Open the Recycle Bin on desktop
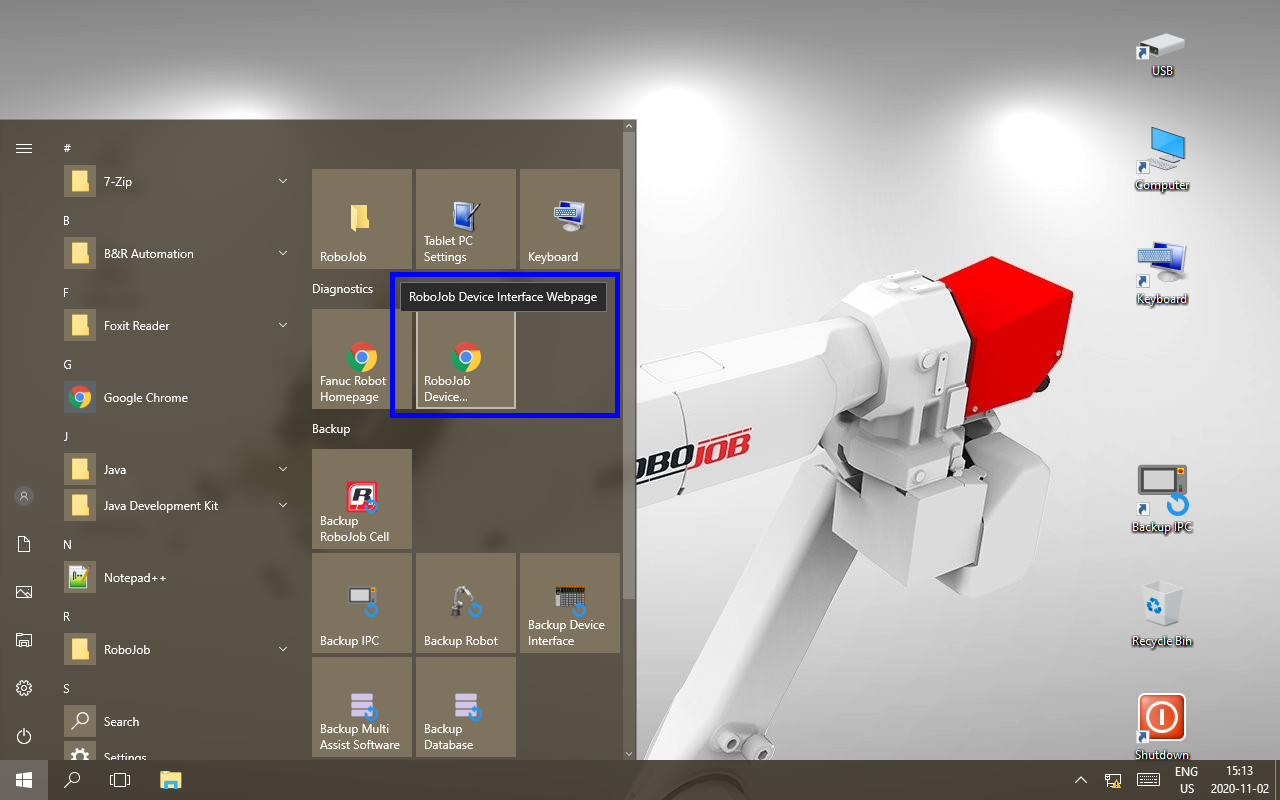Screen dimensions: 1280x800 (1161, 615)
